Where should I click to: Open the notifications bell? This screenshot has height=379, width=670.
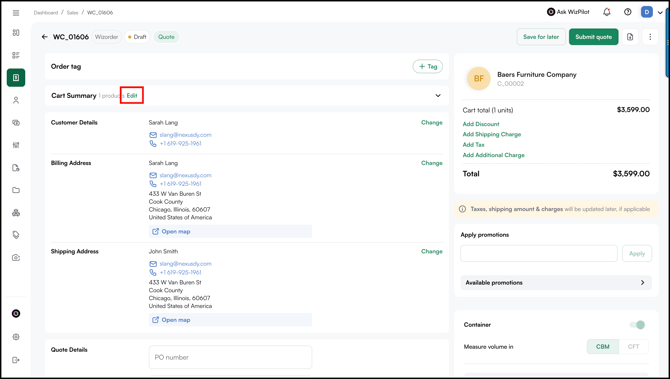tap(607, 12)
